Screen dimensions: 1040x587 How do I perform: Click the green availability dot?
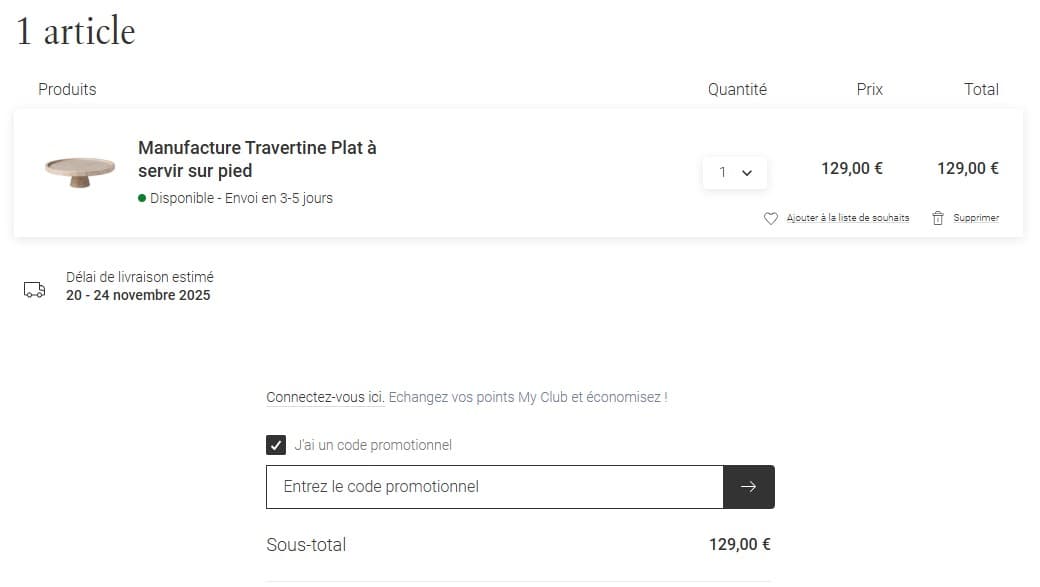point(142,198)
